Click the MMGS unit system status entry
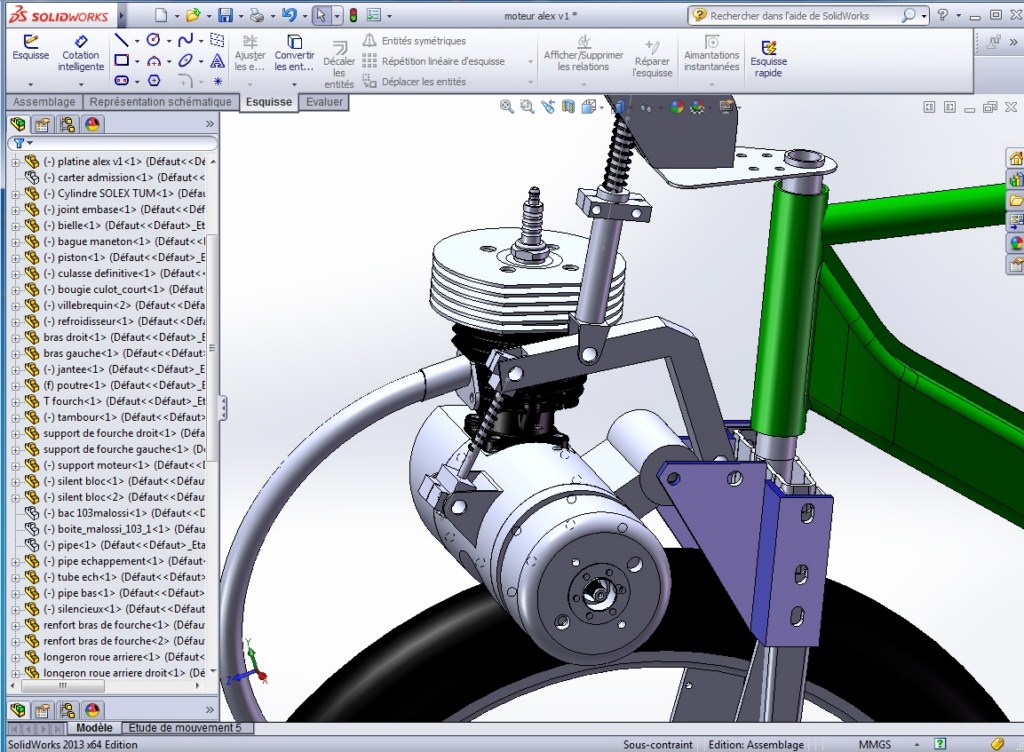Screen dimensions: 1024x752 (x=875, y=744)
